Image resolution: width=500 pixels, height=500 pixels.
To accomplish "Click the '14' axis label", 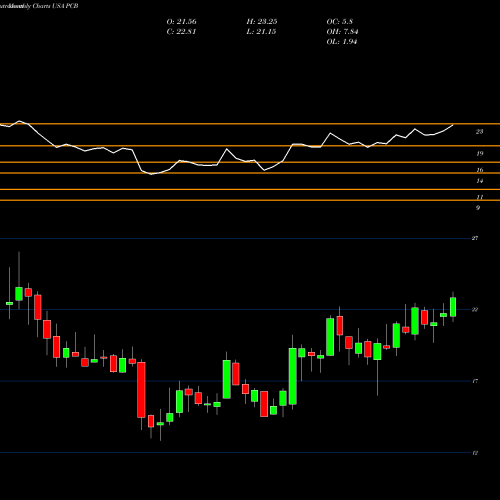I will [x=479, y=181].
